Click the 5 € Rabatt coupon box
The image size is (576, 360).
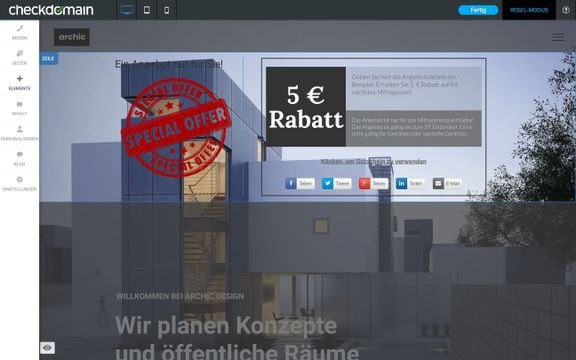[x=306, y=107]
